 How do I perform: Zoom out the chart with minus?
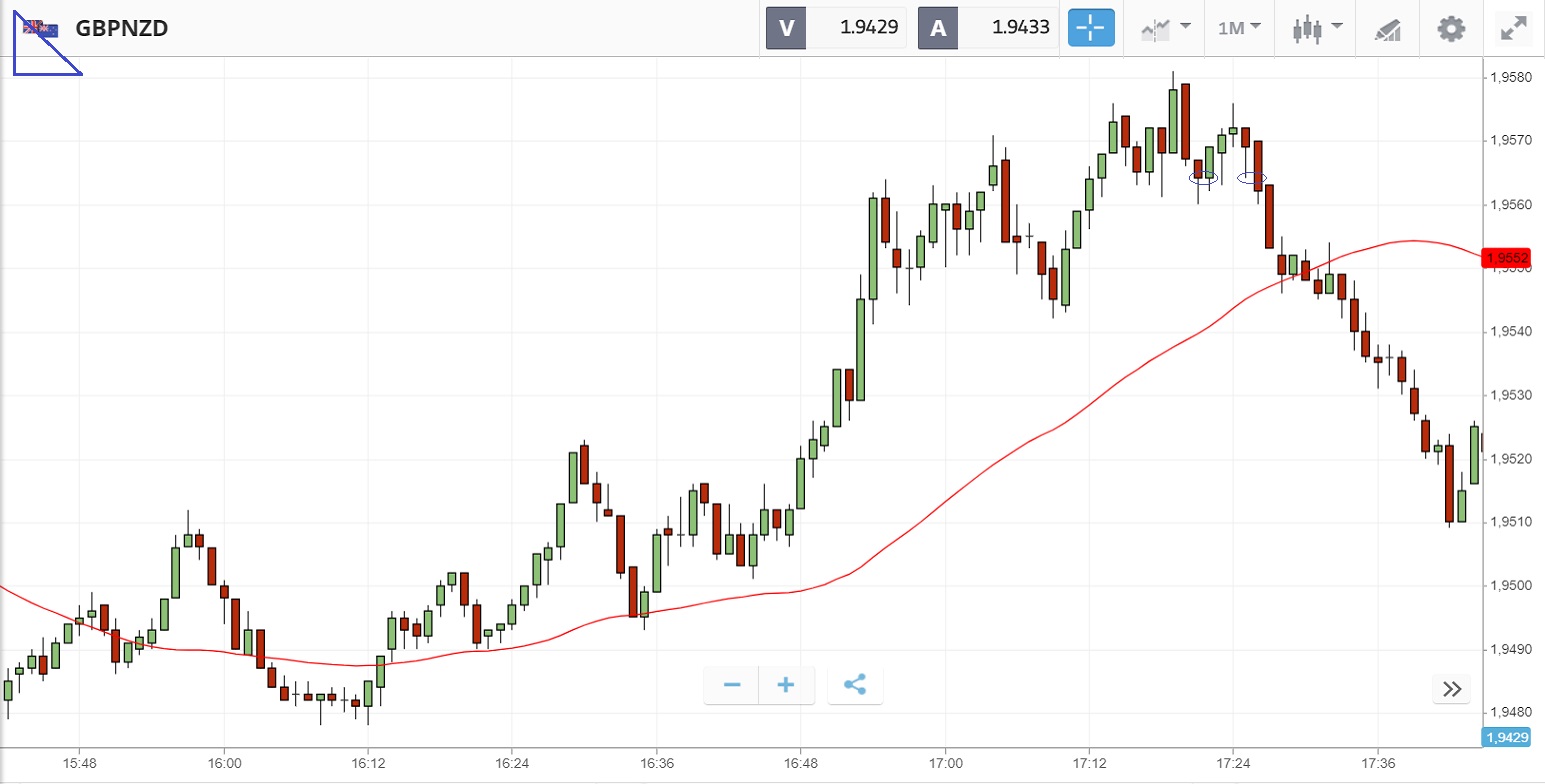coord(732,685)
